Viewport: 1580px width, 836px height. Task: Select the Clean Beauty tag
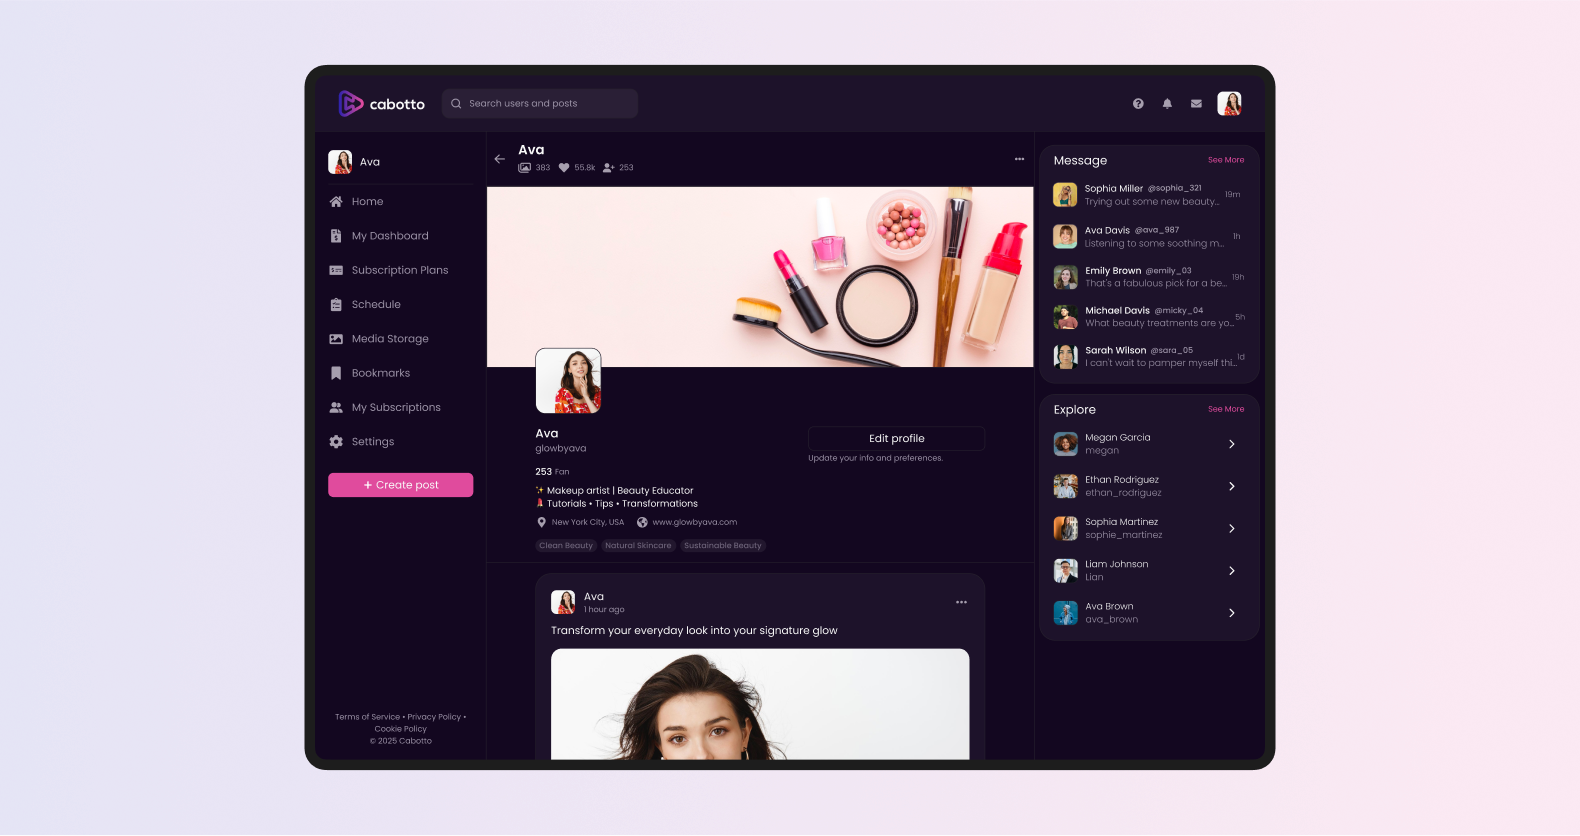click(x=566, y=546)
